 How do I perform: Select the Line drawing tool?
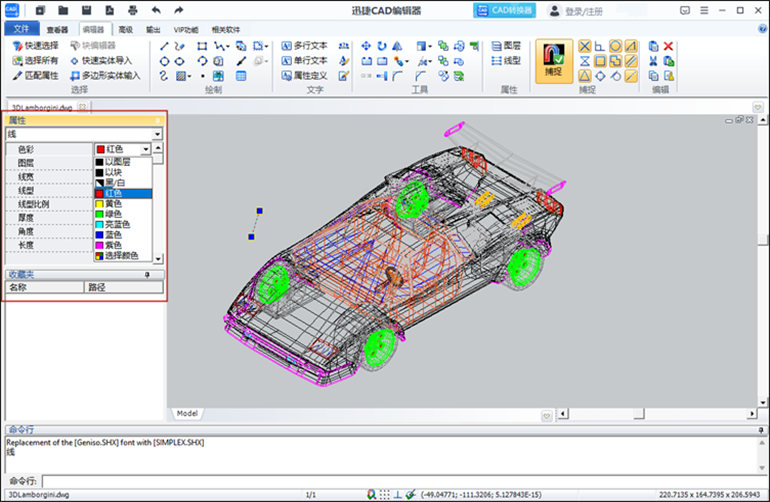tap(165, 46)
